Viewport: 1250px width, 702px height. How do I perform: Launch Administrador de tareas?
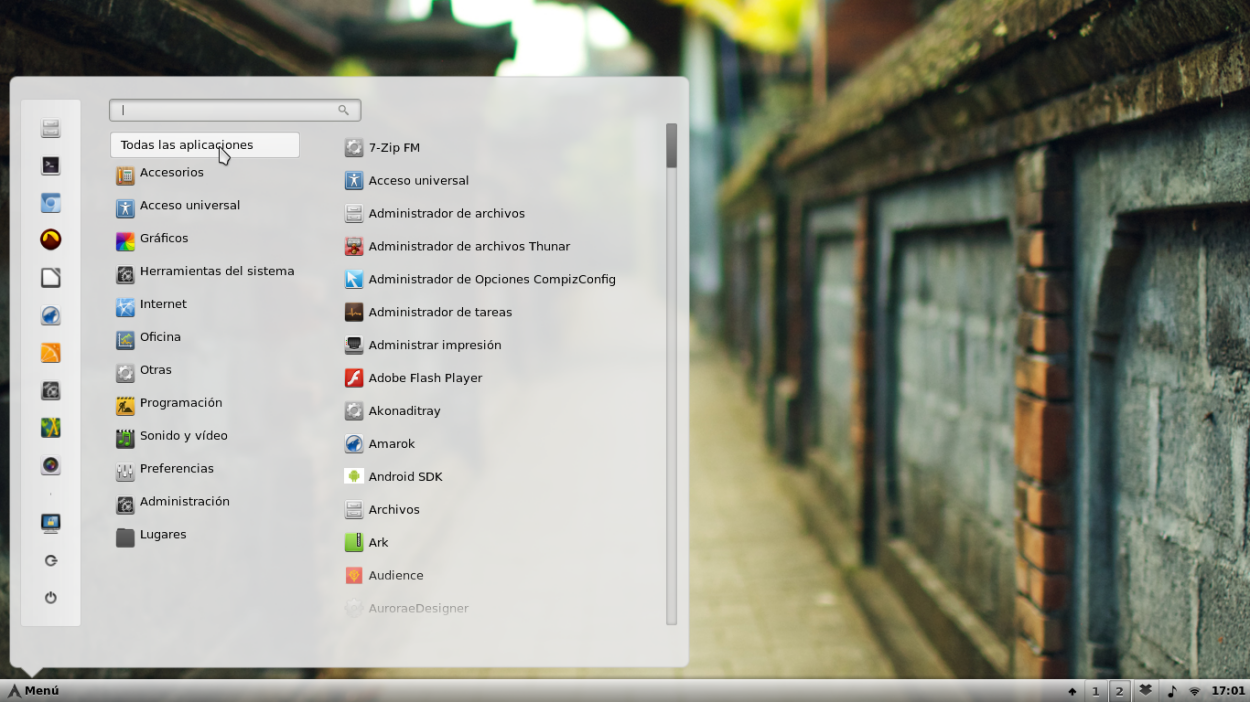click(x=428, y=313)
